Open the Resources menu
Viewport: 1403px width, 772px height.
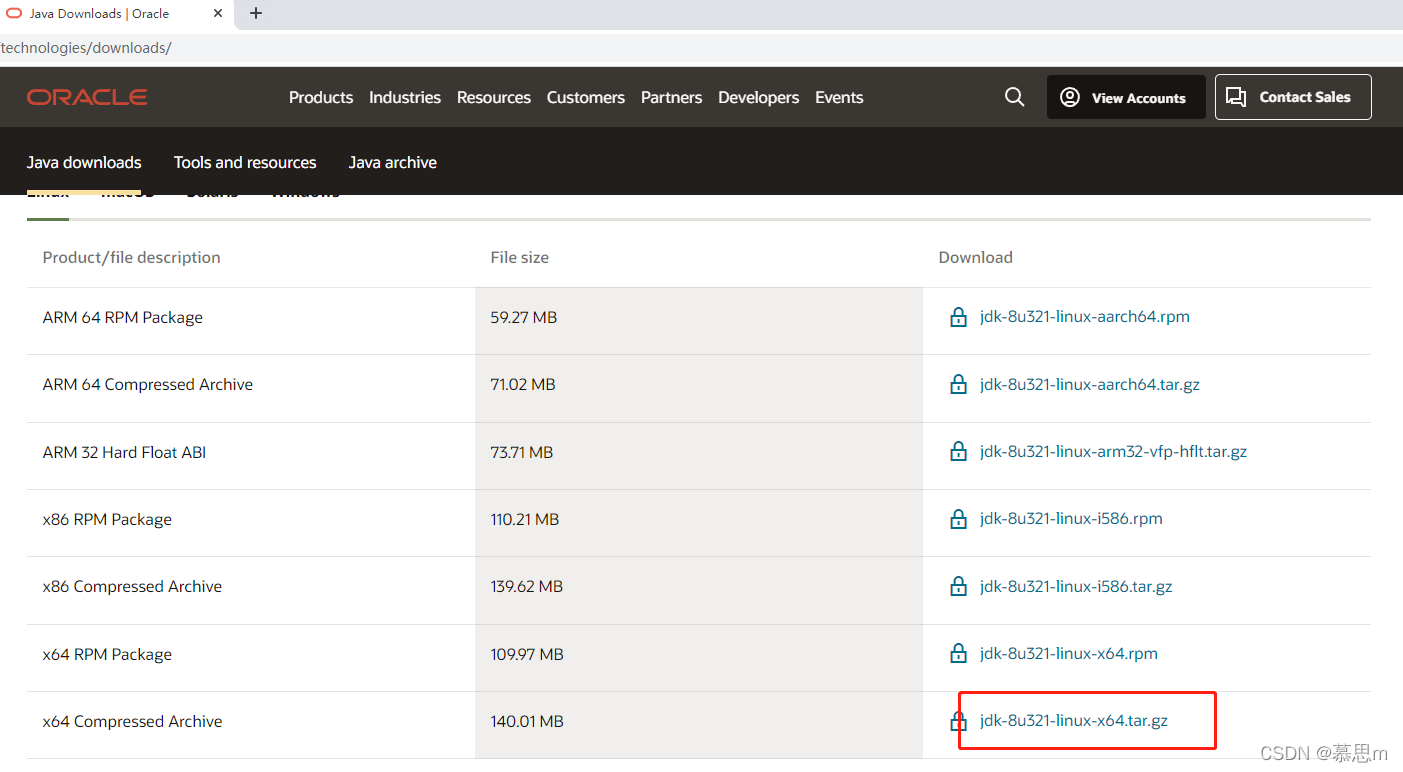pyautogui.click(x=494, y=97)
